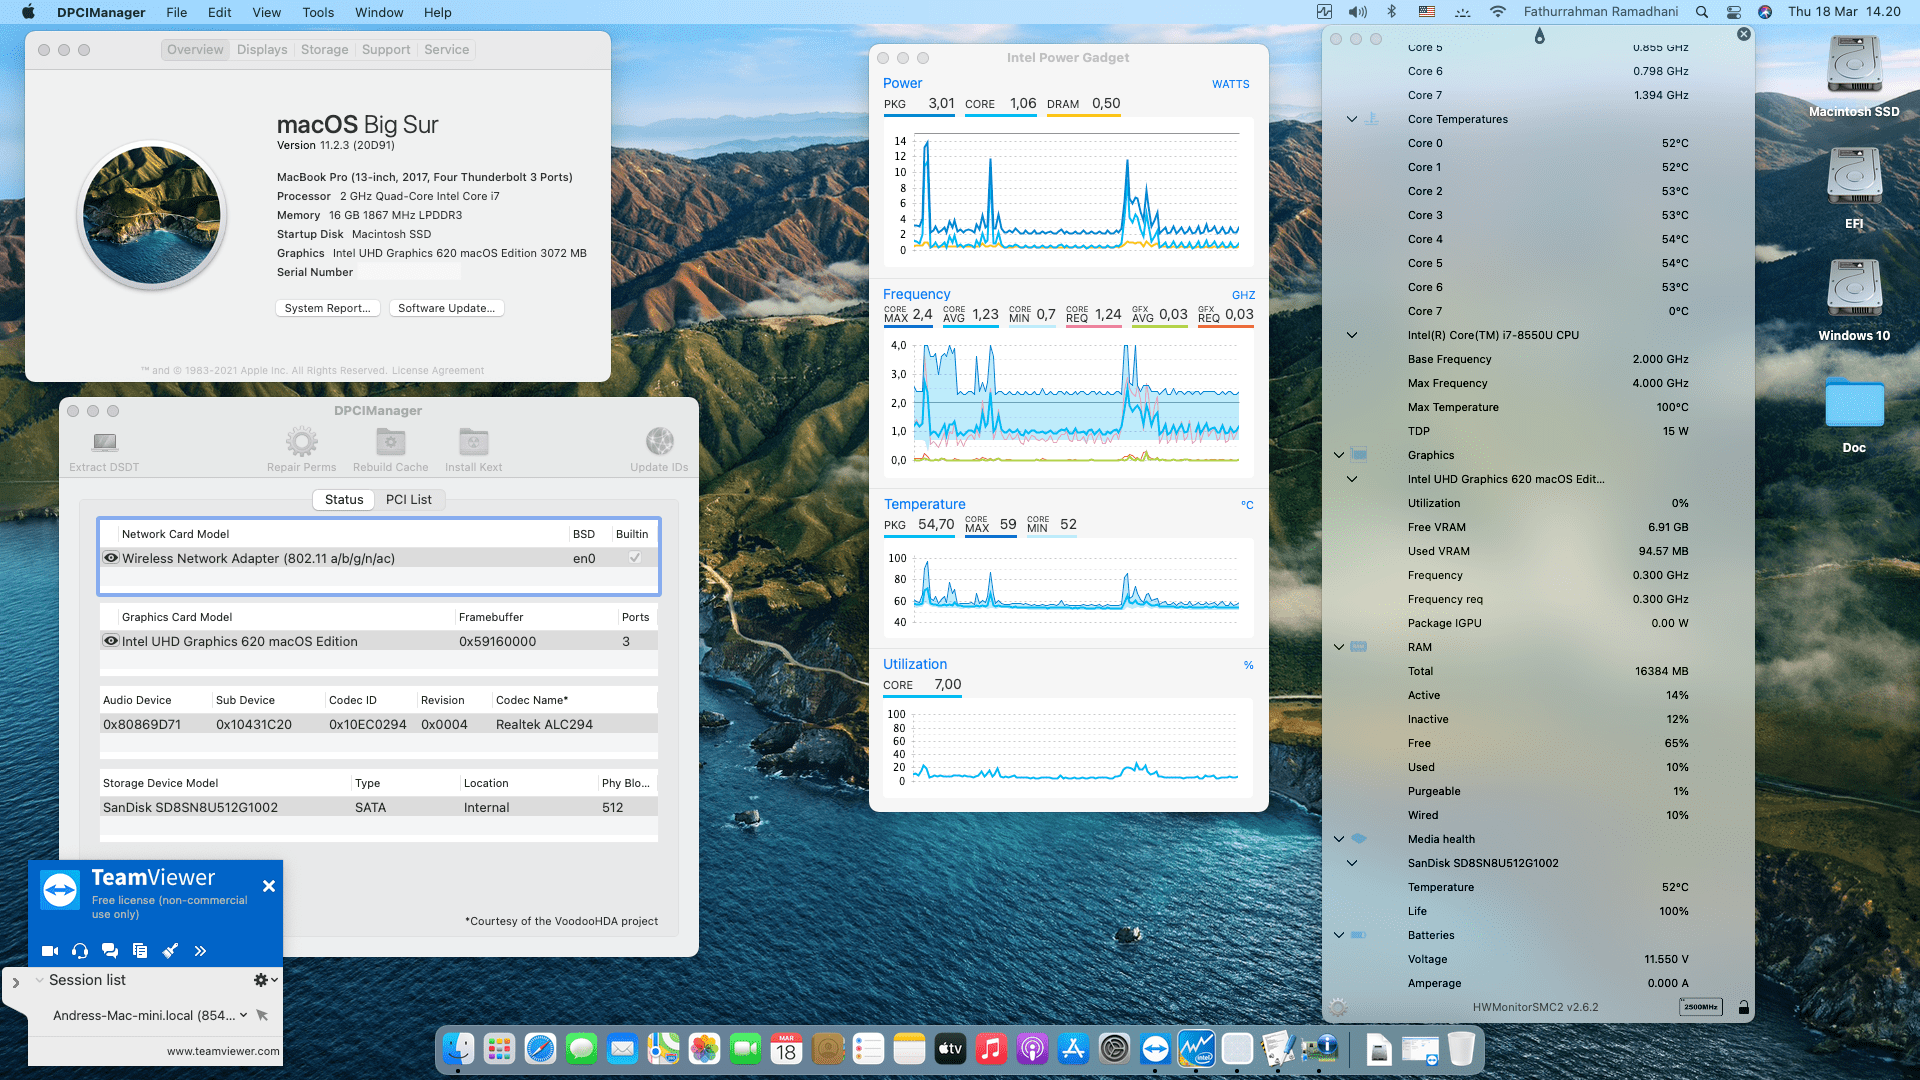1920x1080 pixels.
Task: Open www.teamviewer.com link
Action: (x=223, y=1051)
